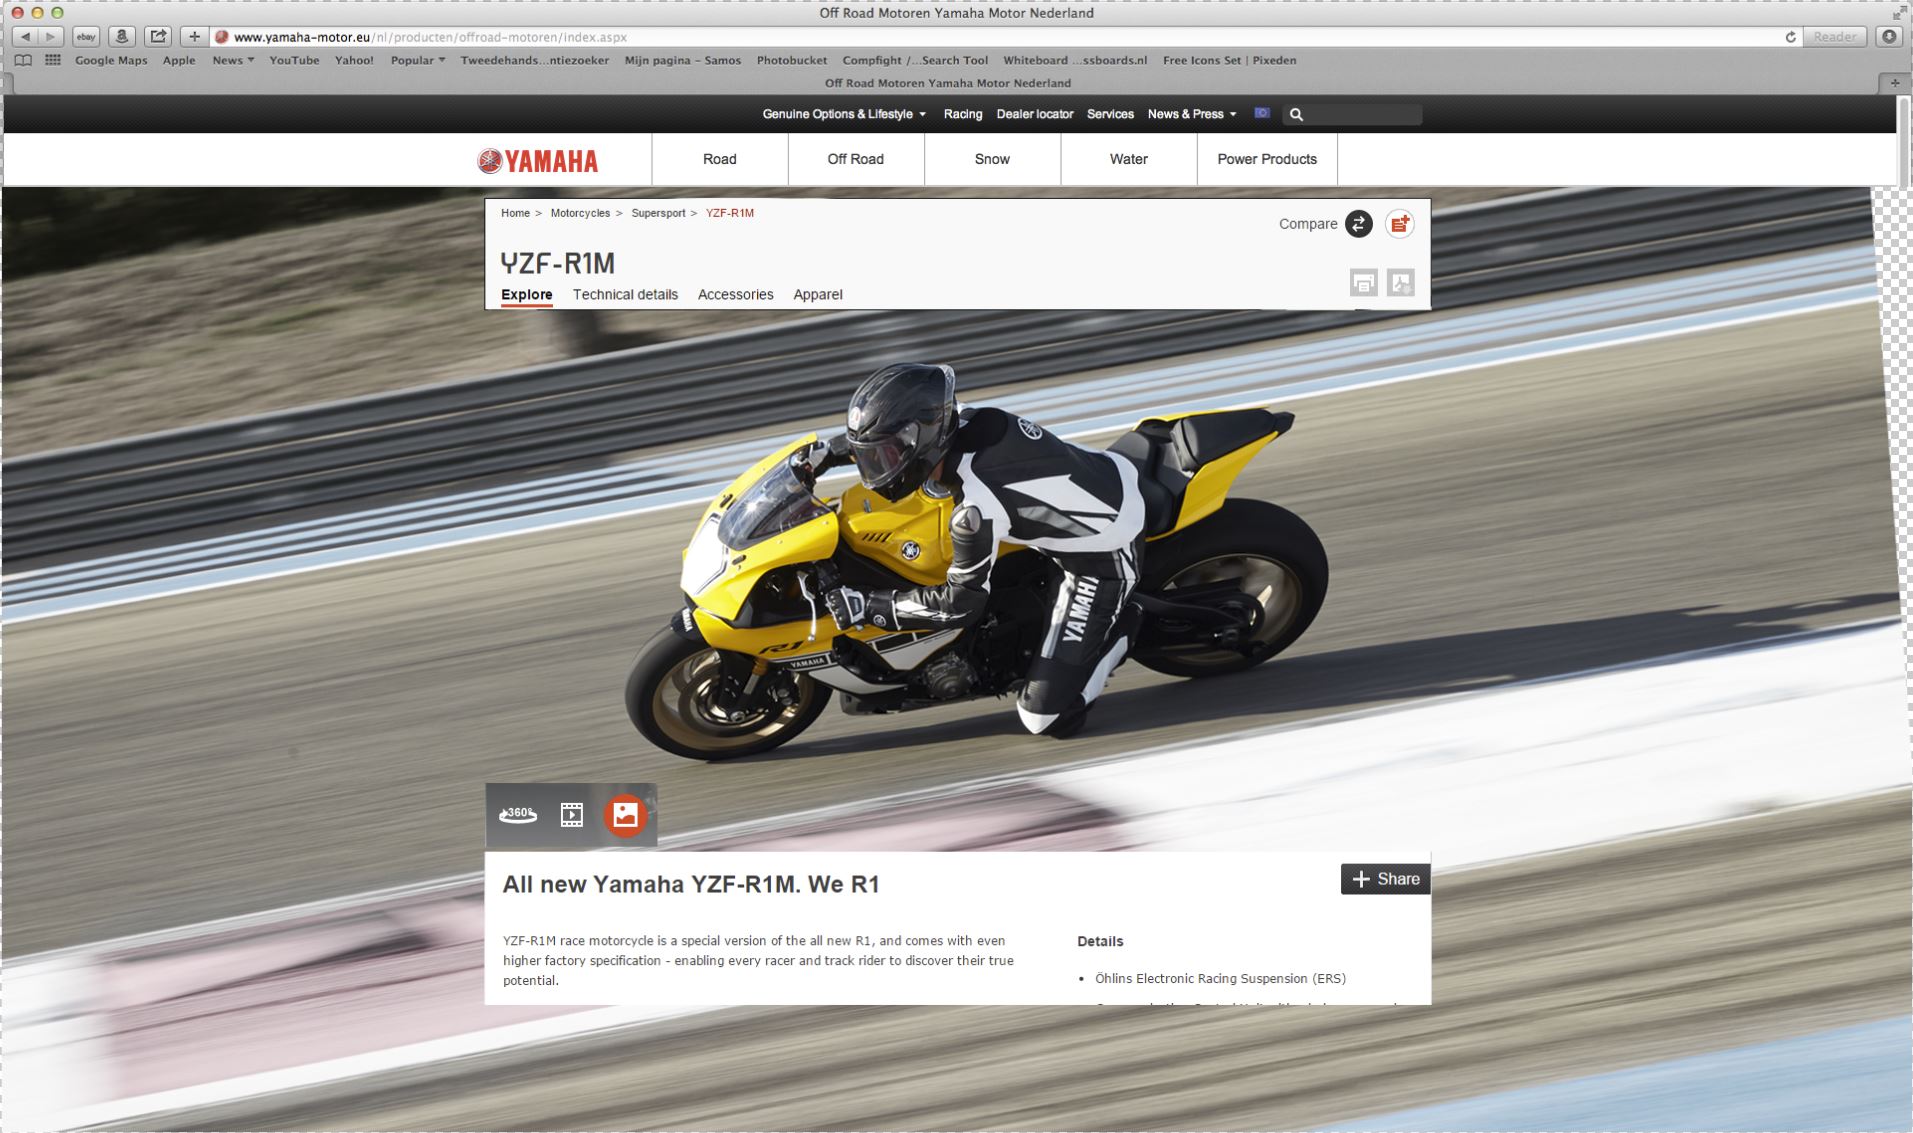Open the Safari share button
1913x1133 pixels.
click(158, 37)
